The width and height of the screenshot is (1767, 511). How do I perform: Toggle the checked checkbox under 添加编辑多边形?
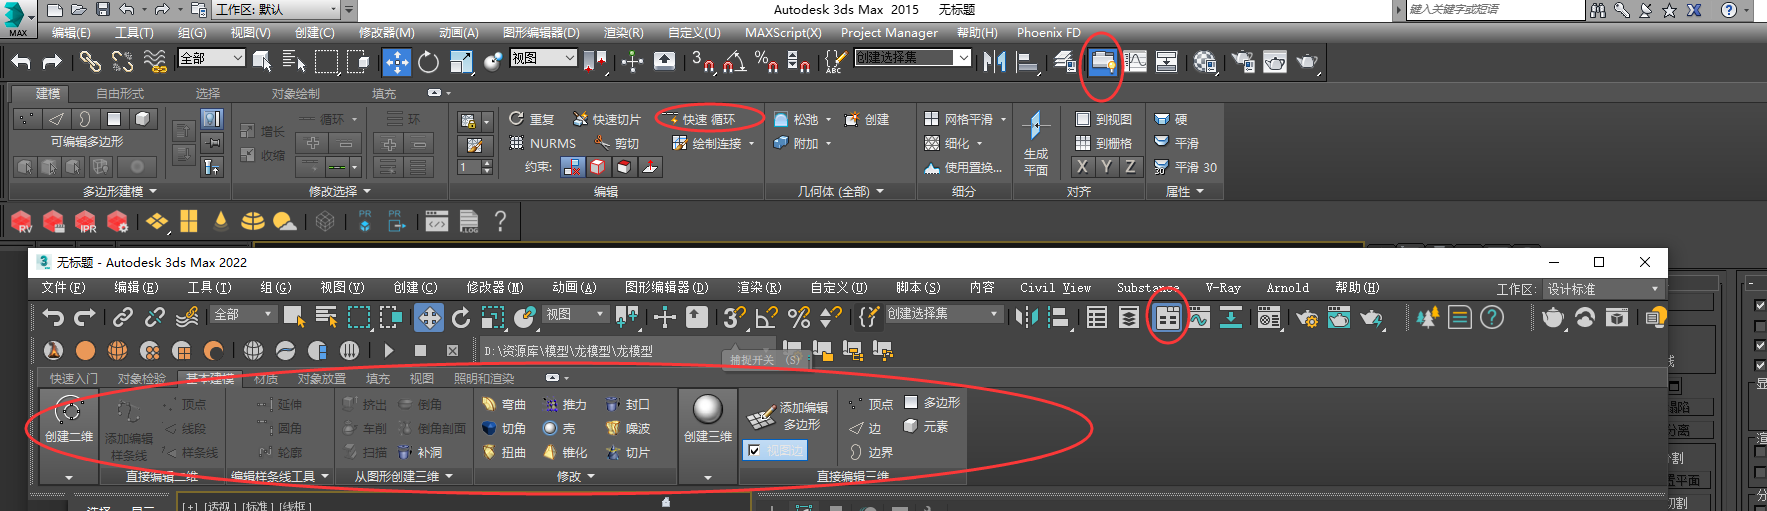[754, 451]
